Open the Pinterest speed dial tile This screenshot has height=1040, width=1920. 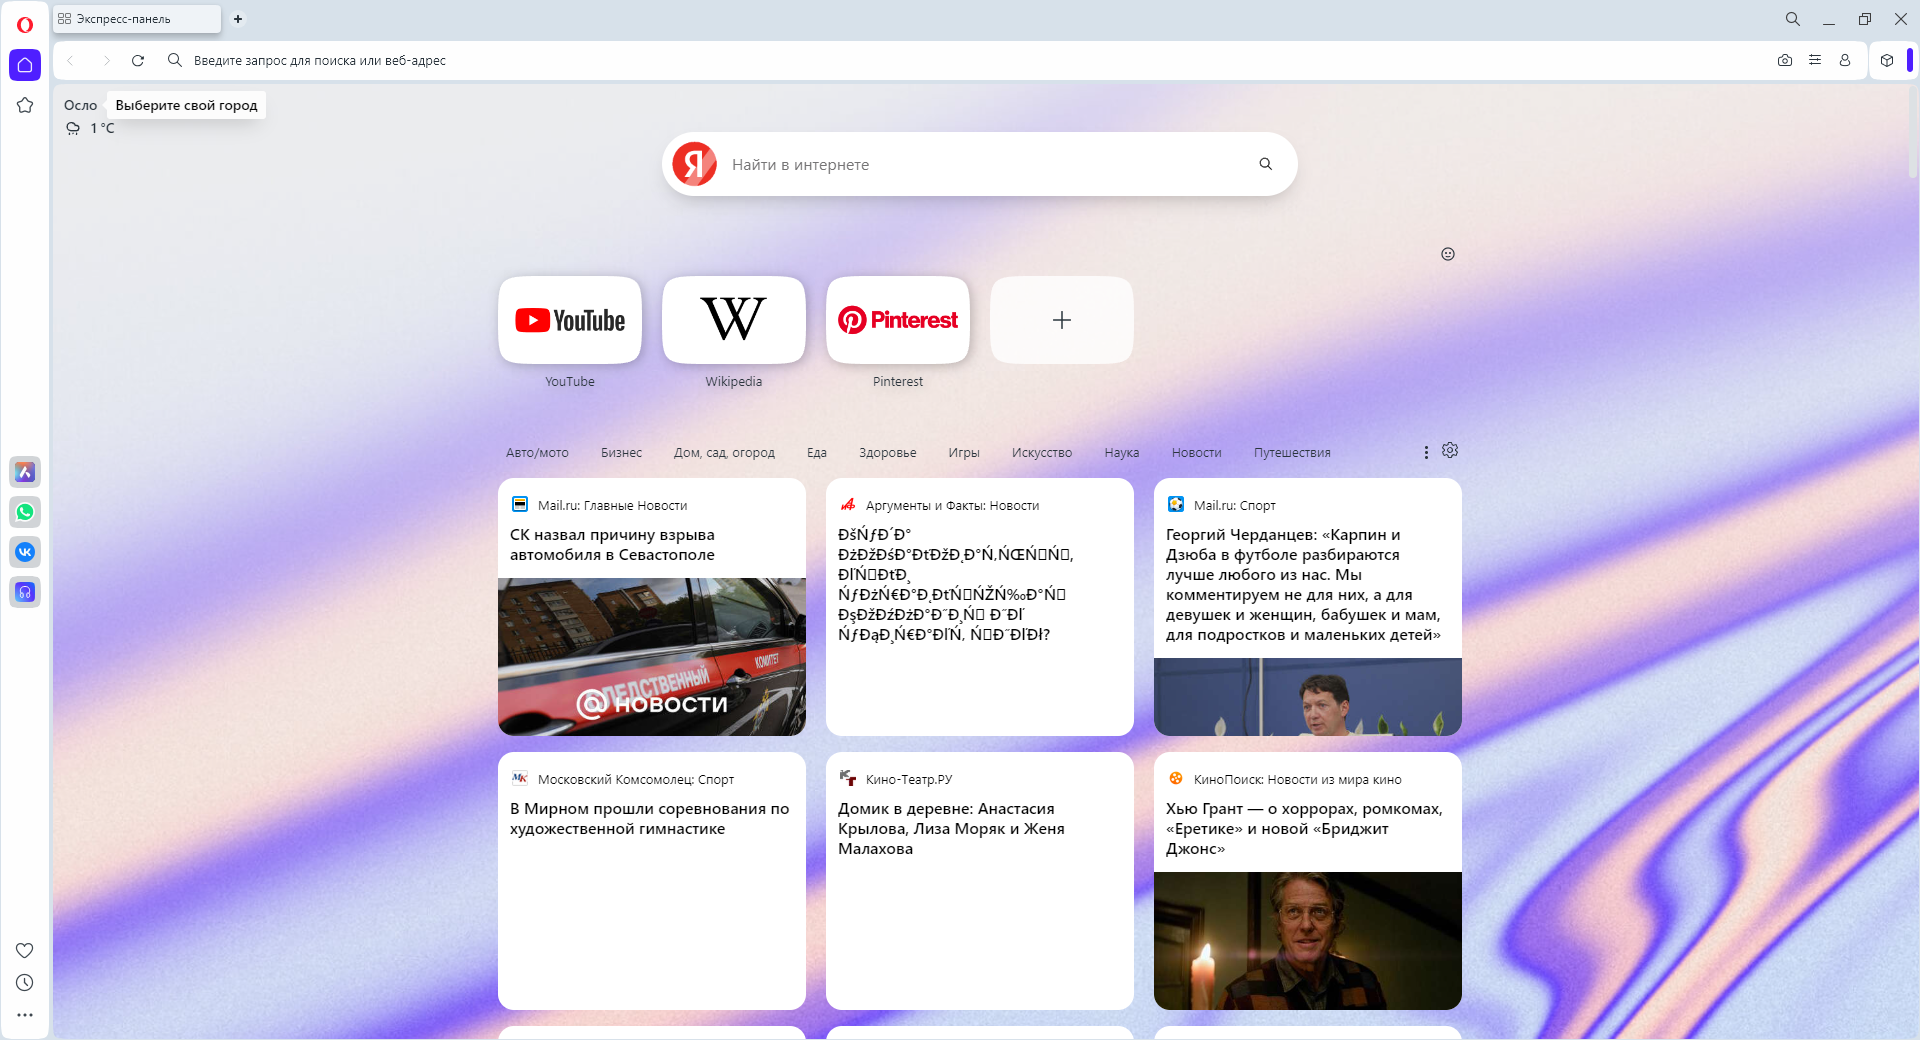[x=898, y=320]
